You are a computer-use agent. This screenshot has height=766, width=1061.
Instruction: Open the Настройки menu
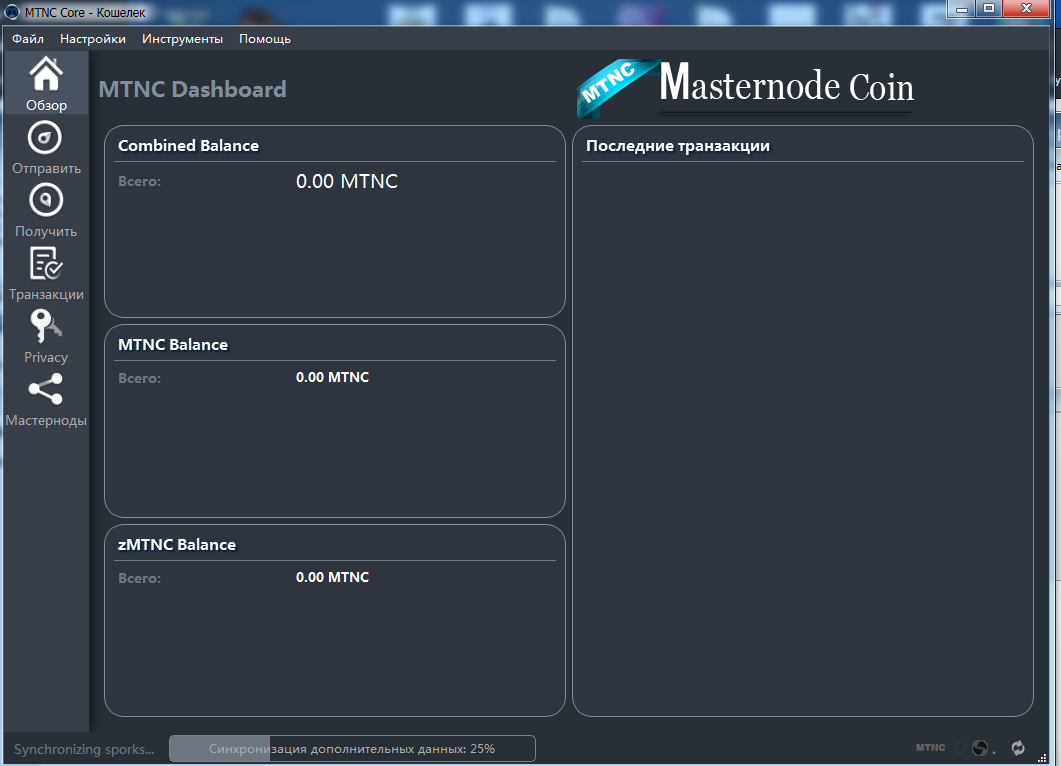pyautogui.click(x=93, y=39)
